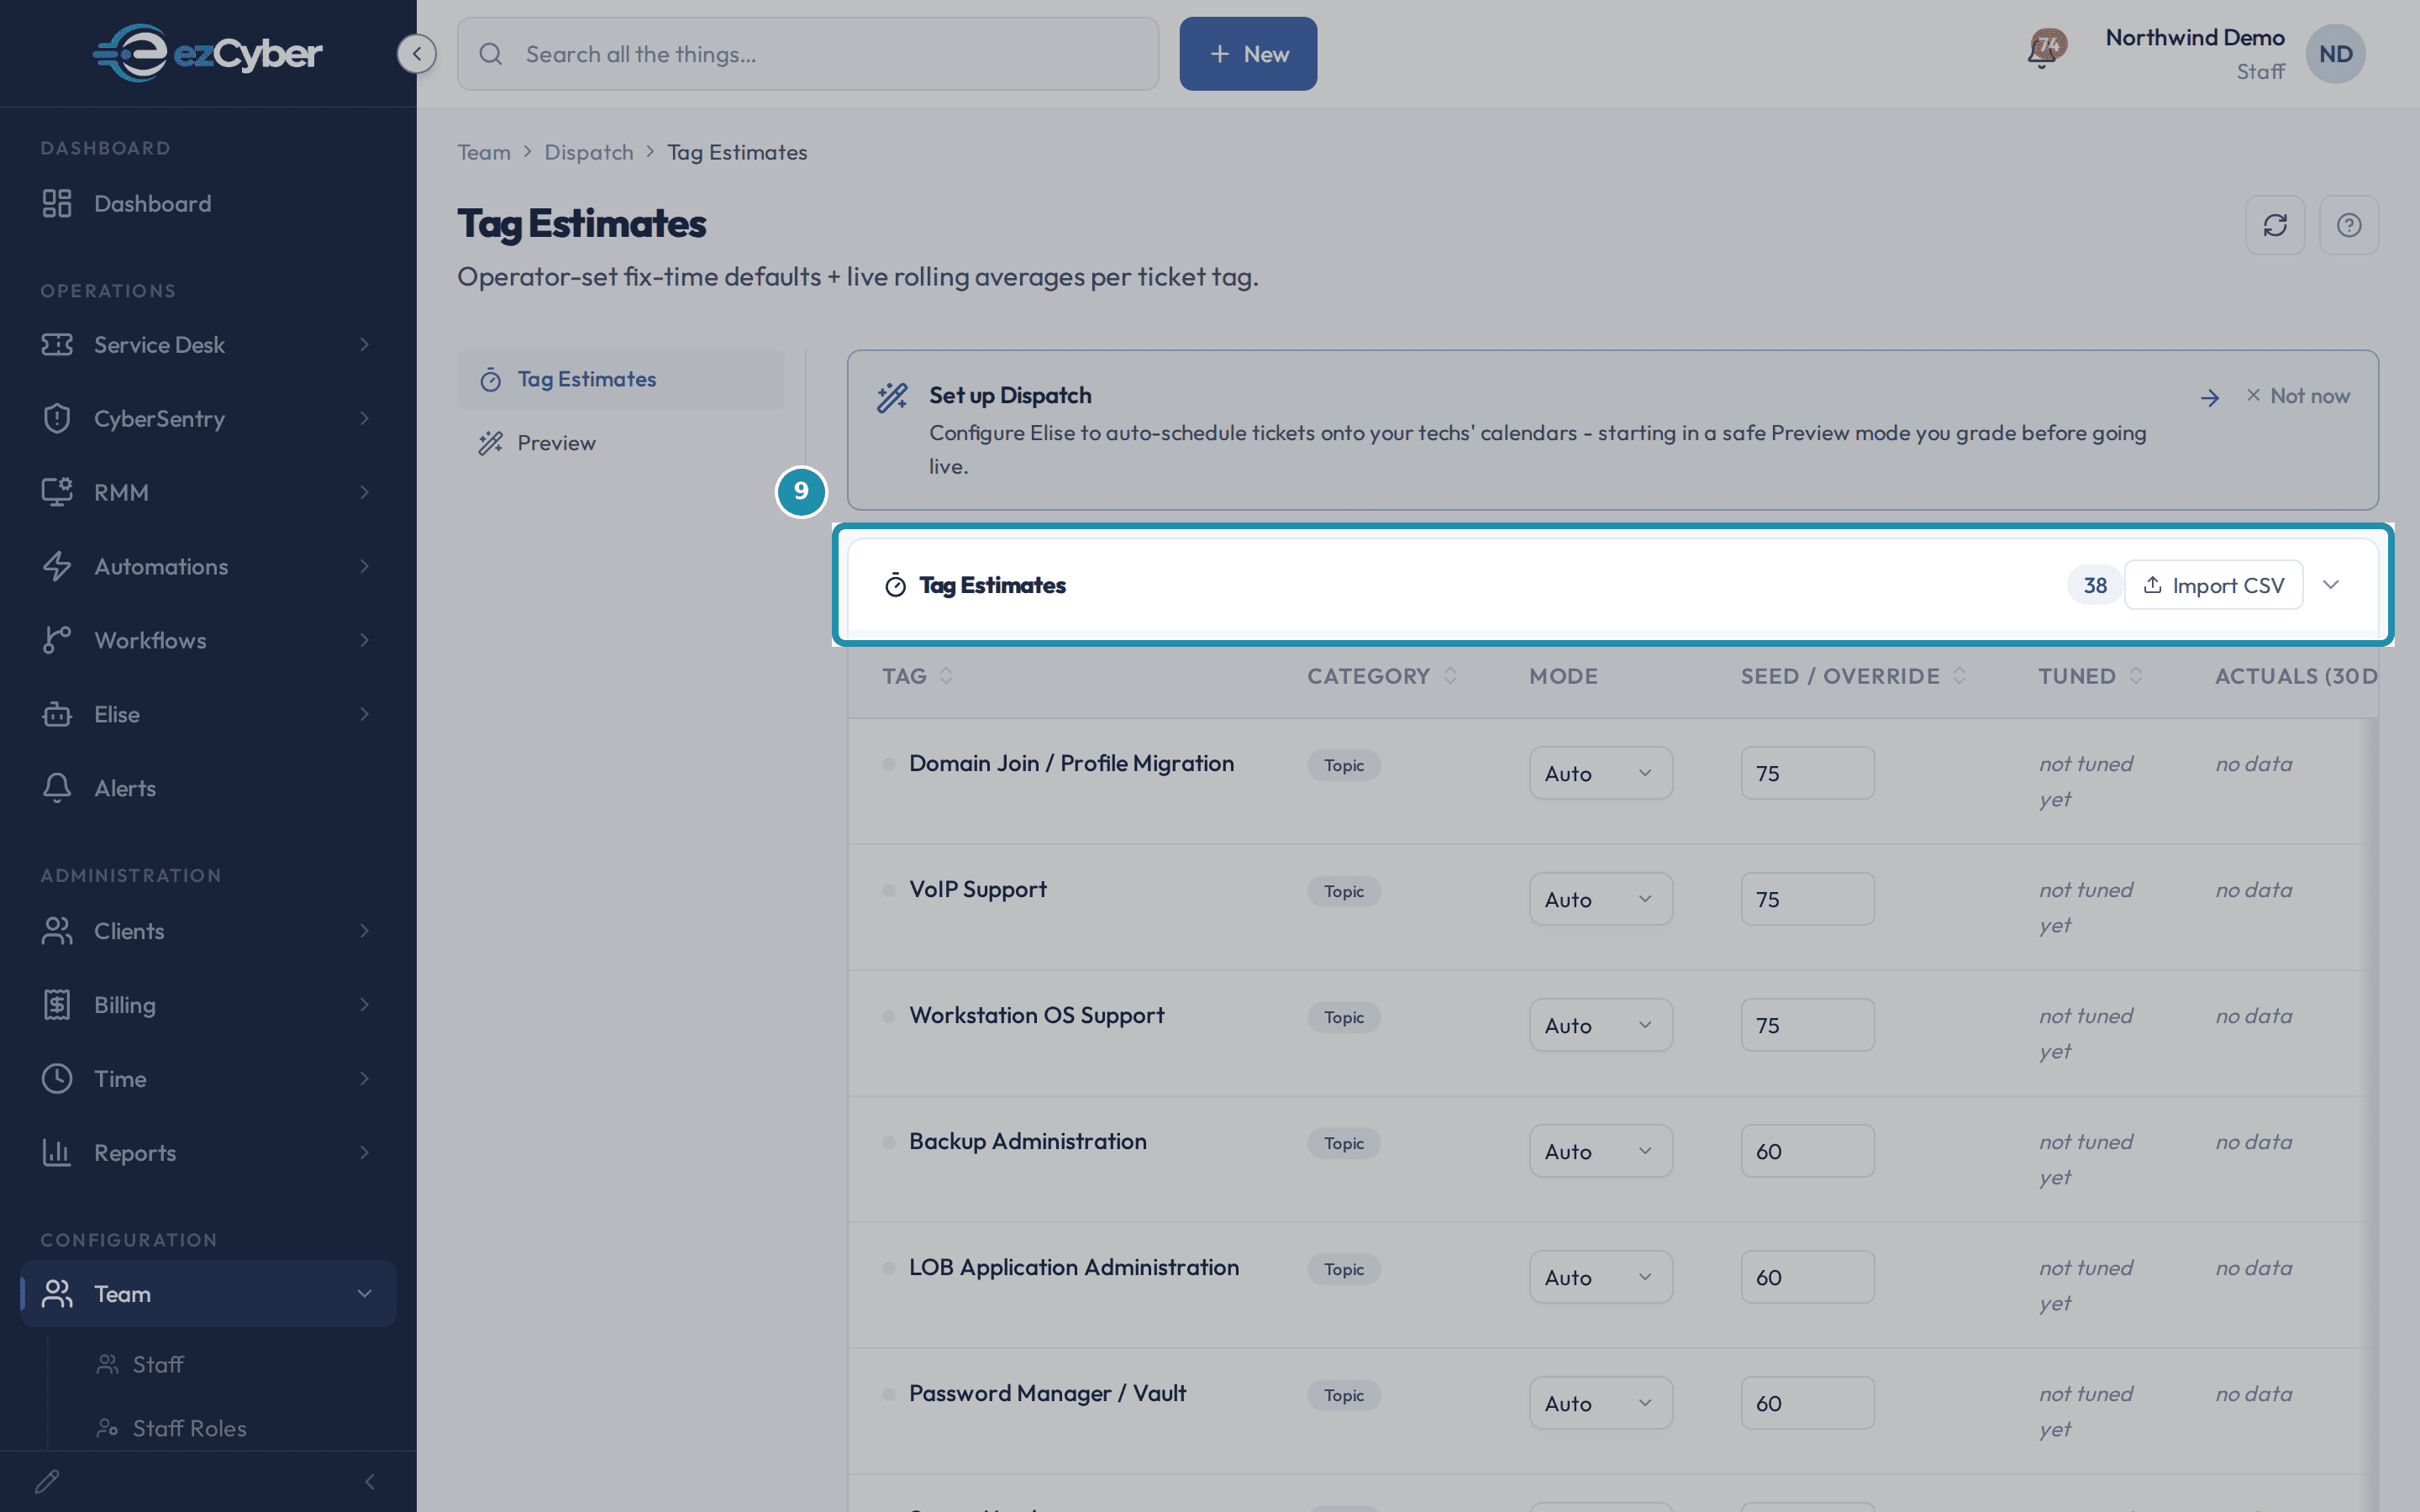Open the ND user avatar menu
This screenshot has width=2420, height=1512.
[2335, 54]
